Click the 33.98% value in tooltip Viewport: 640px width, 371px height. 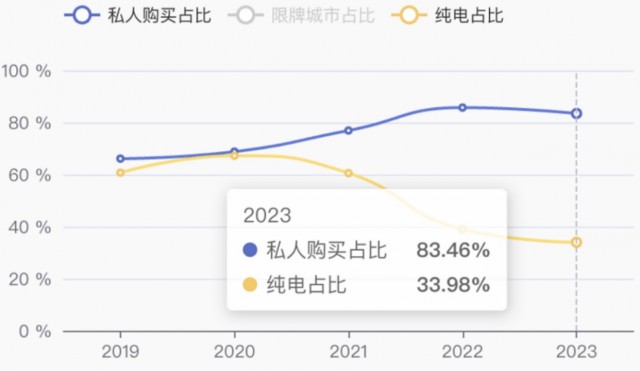453,284
